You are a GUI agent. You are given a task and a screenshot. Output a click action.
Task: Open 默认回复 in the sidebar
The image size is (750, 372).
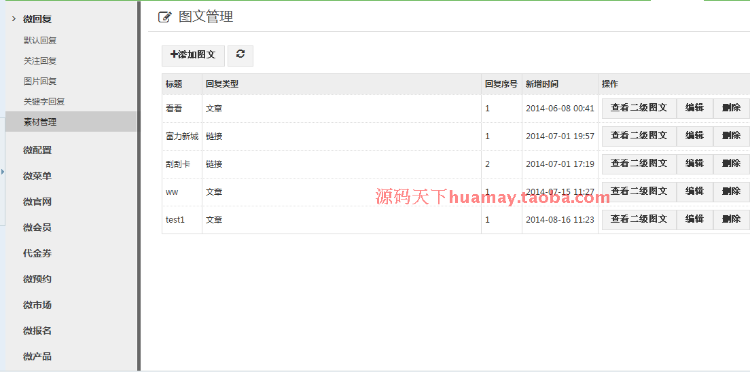[40, 41]
